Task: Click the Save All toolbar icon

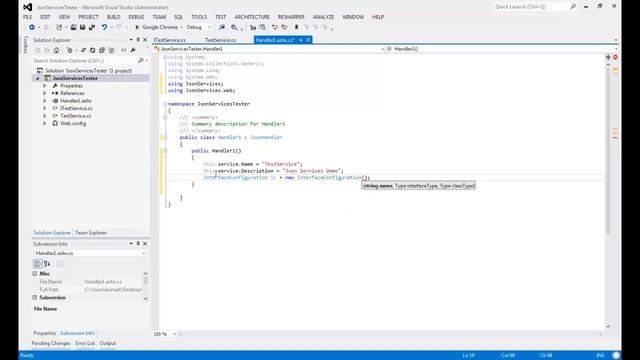Action: (x=92, y=27)
